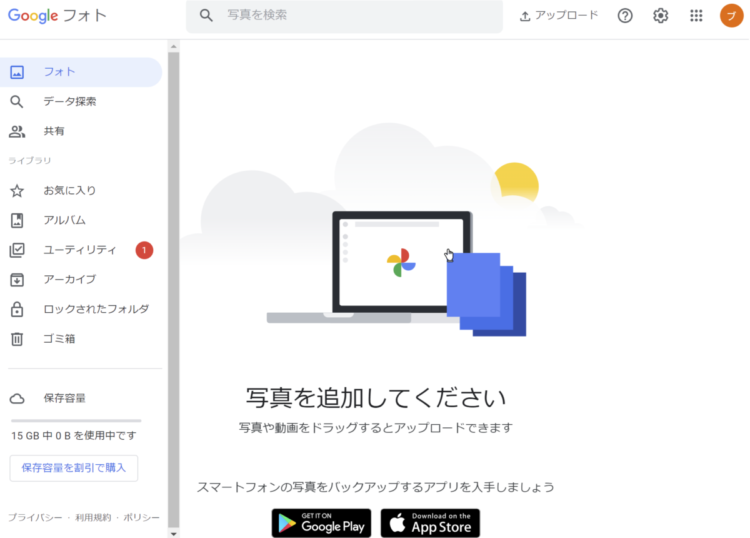Click the お気に入り star icon
The image size is (750, 538).
click(17, 191)
